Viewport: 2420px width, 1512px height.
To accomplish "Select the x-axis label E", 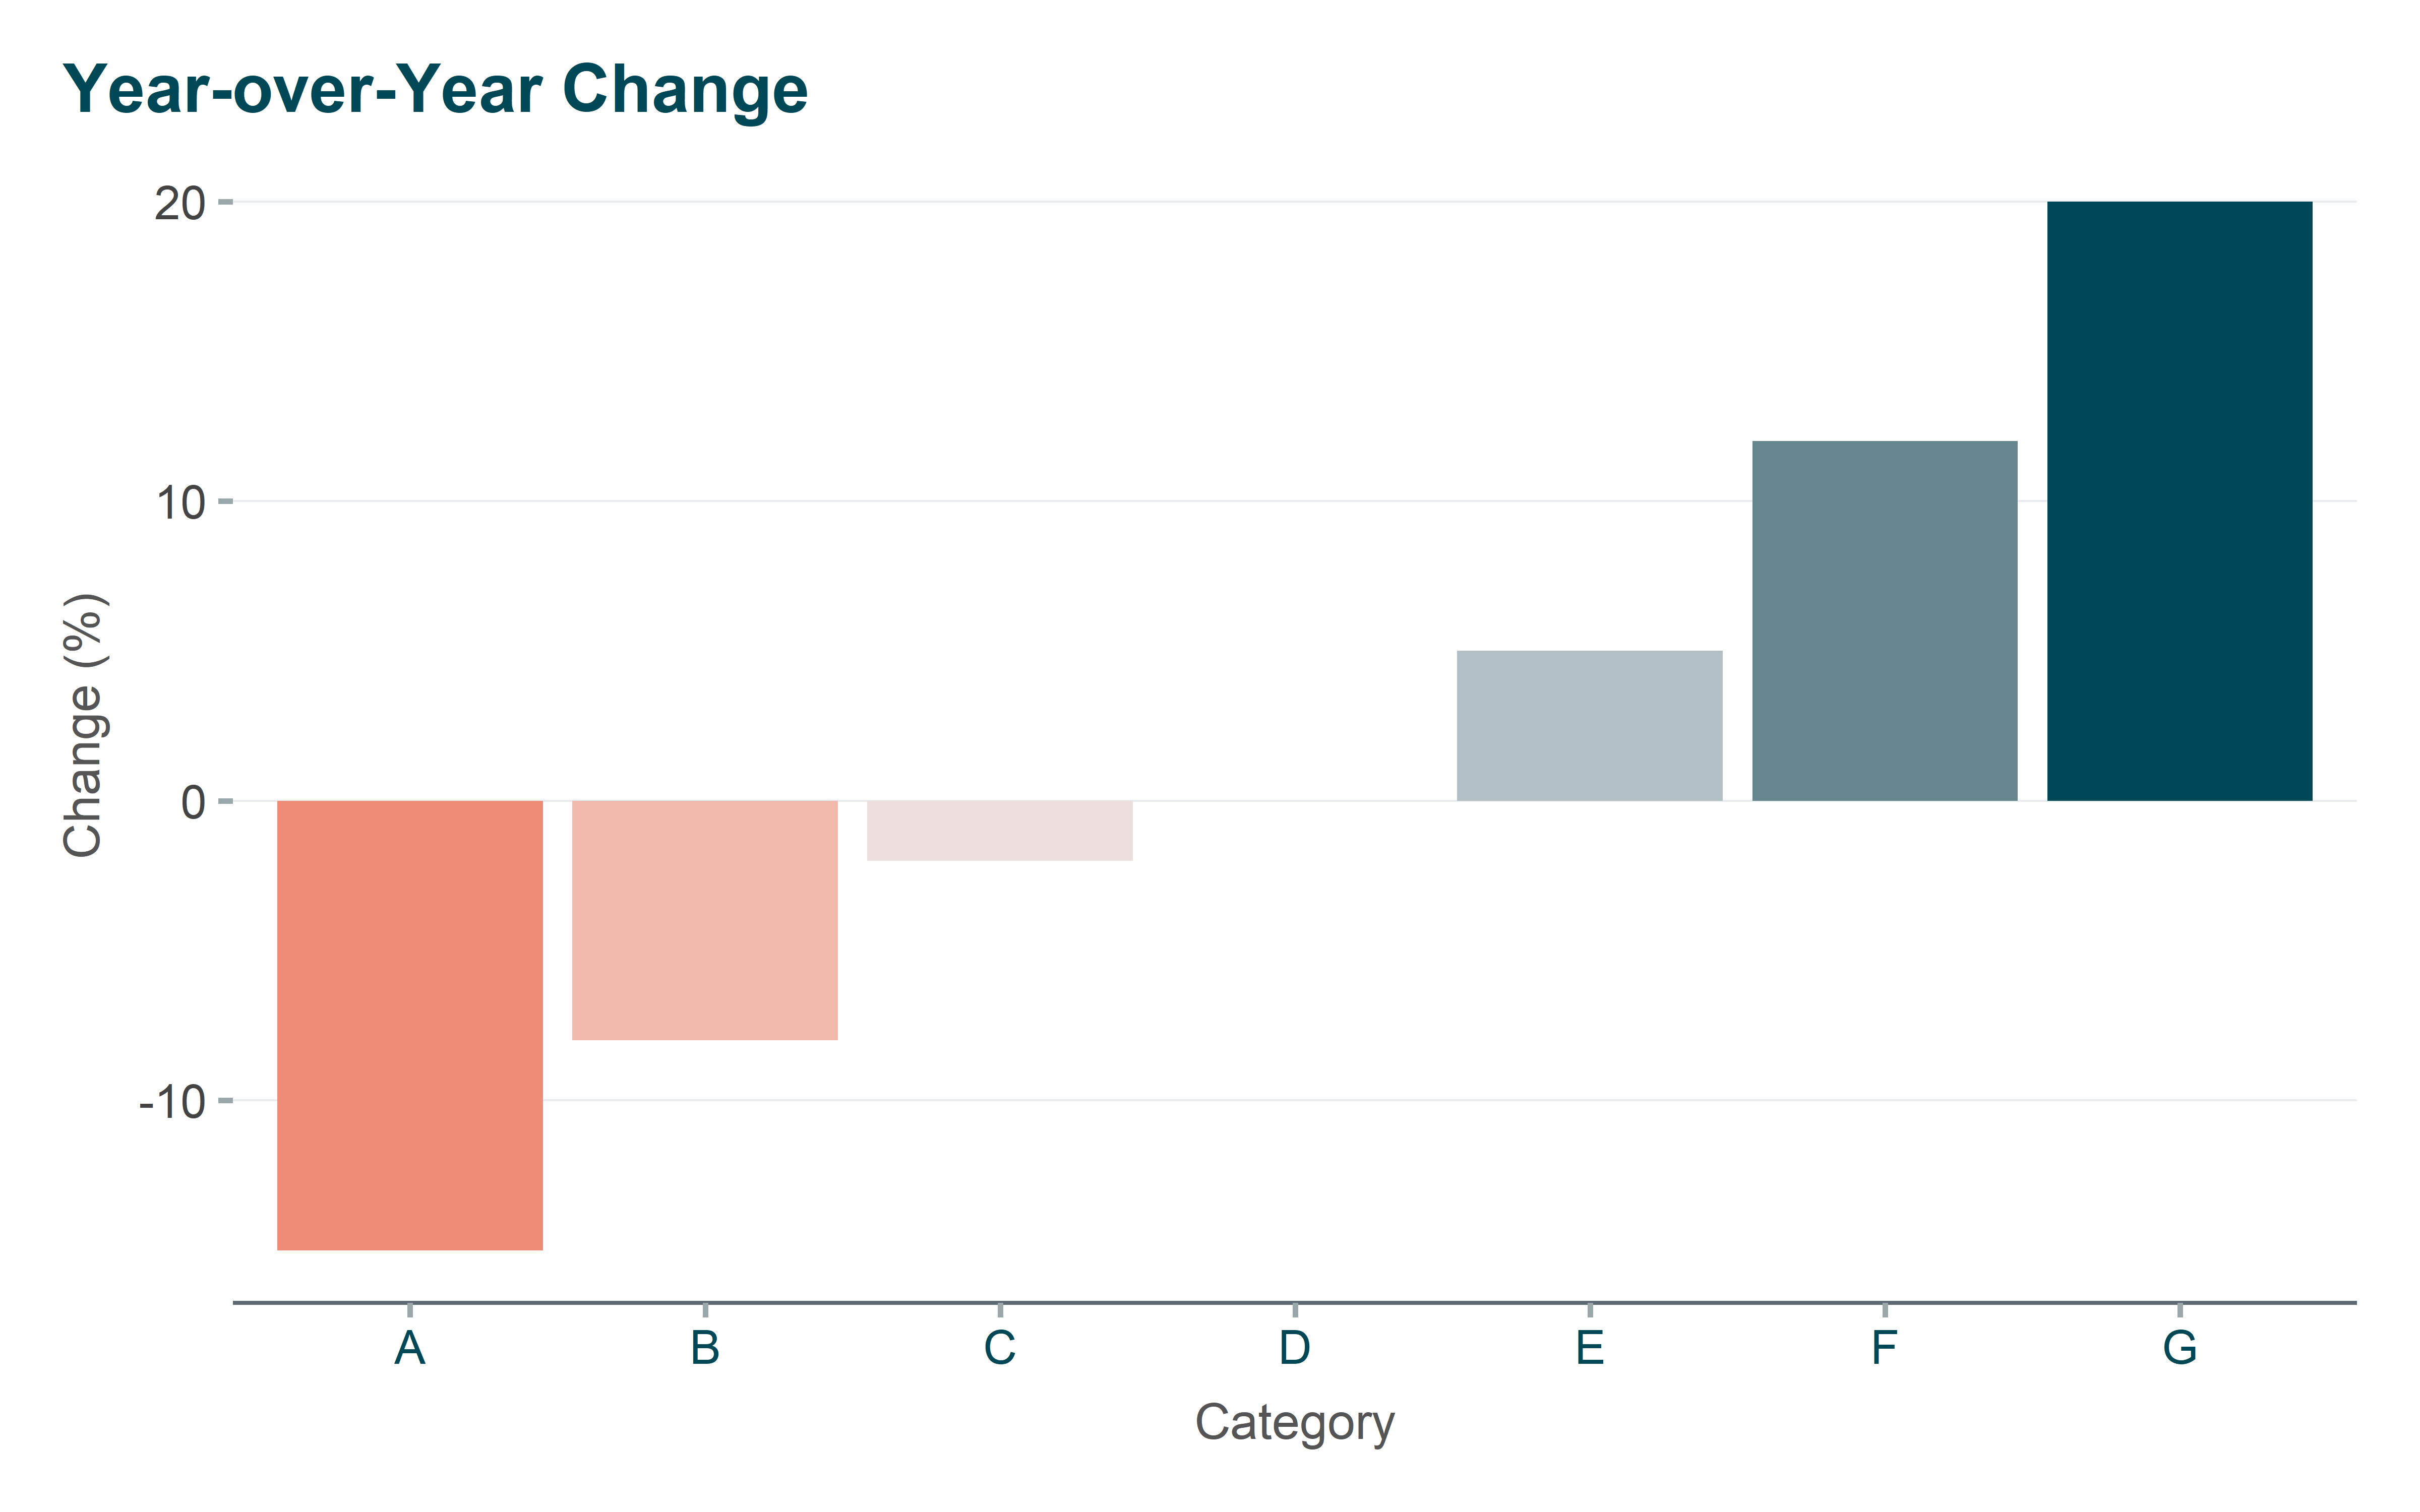I will 1590,1348.
